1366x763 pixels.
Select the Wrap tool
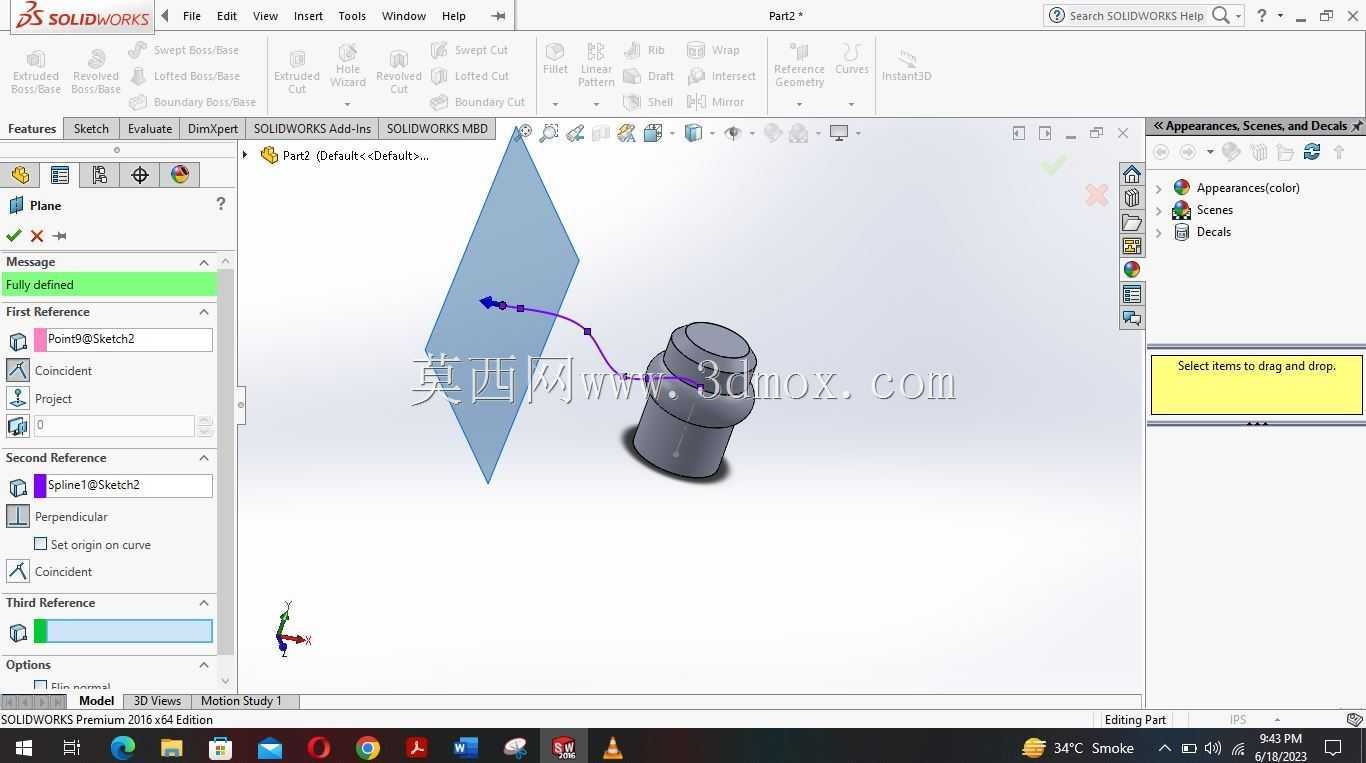pyautogui.click(x=714, y=50)
